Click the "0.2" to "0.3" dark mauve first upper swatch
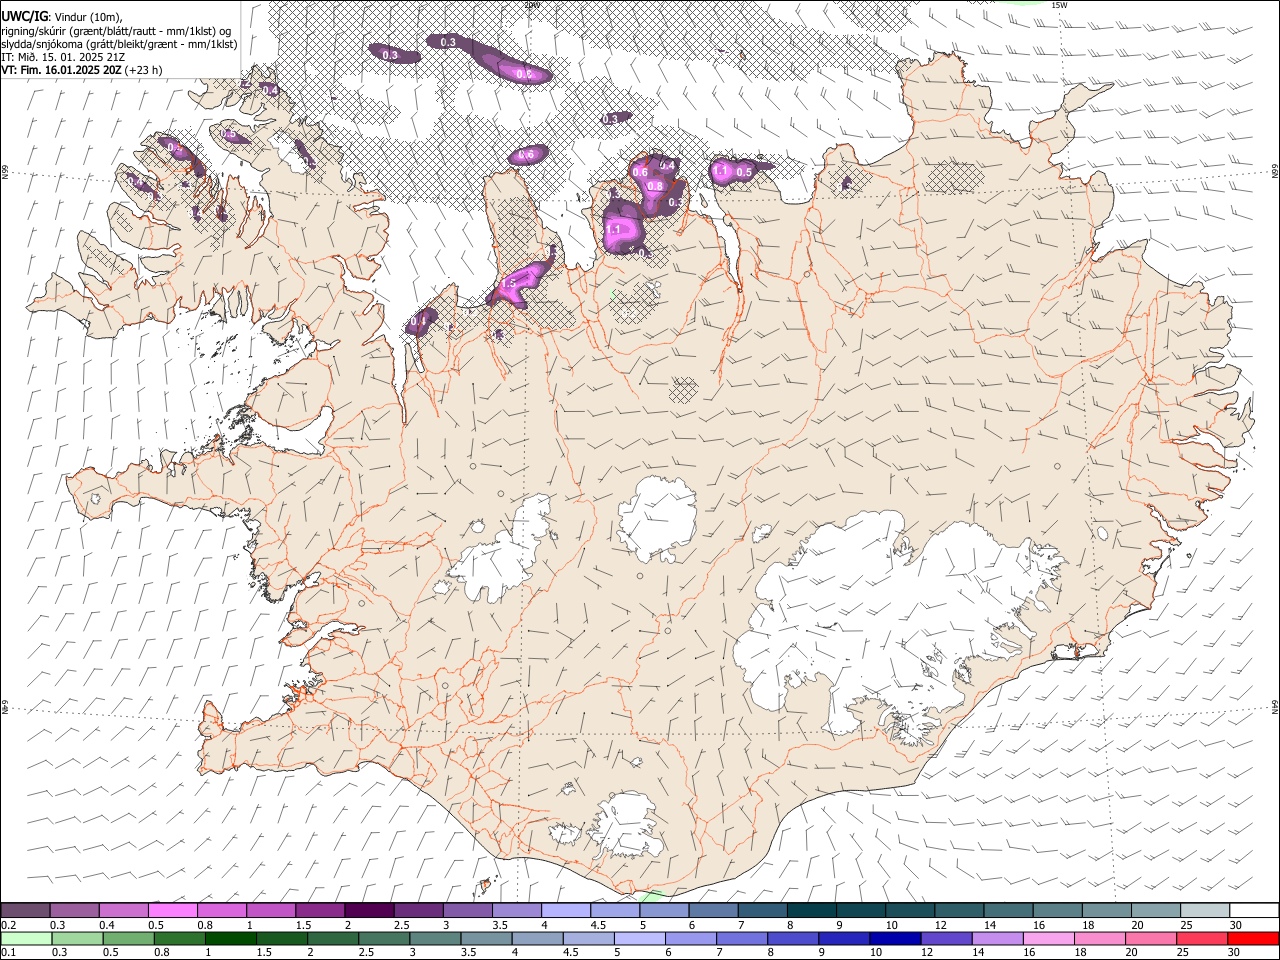The image size is (1280, 960). (26, 910)
